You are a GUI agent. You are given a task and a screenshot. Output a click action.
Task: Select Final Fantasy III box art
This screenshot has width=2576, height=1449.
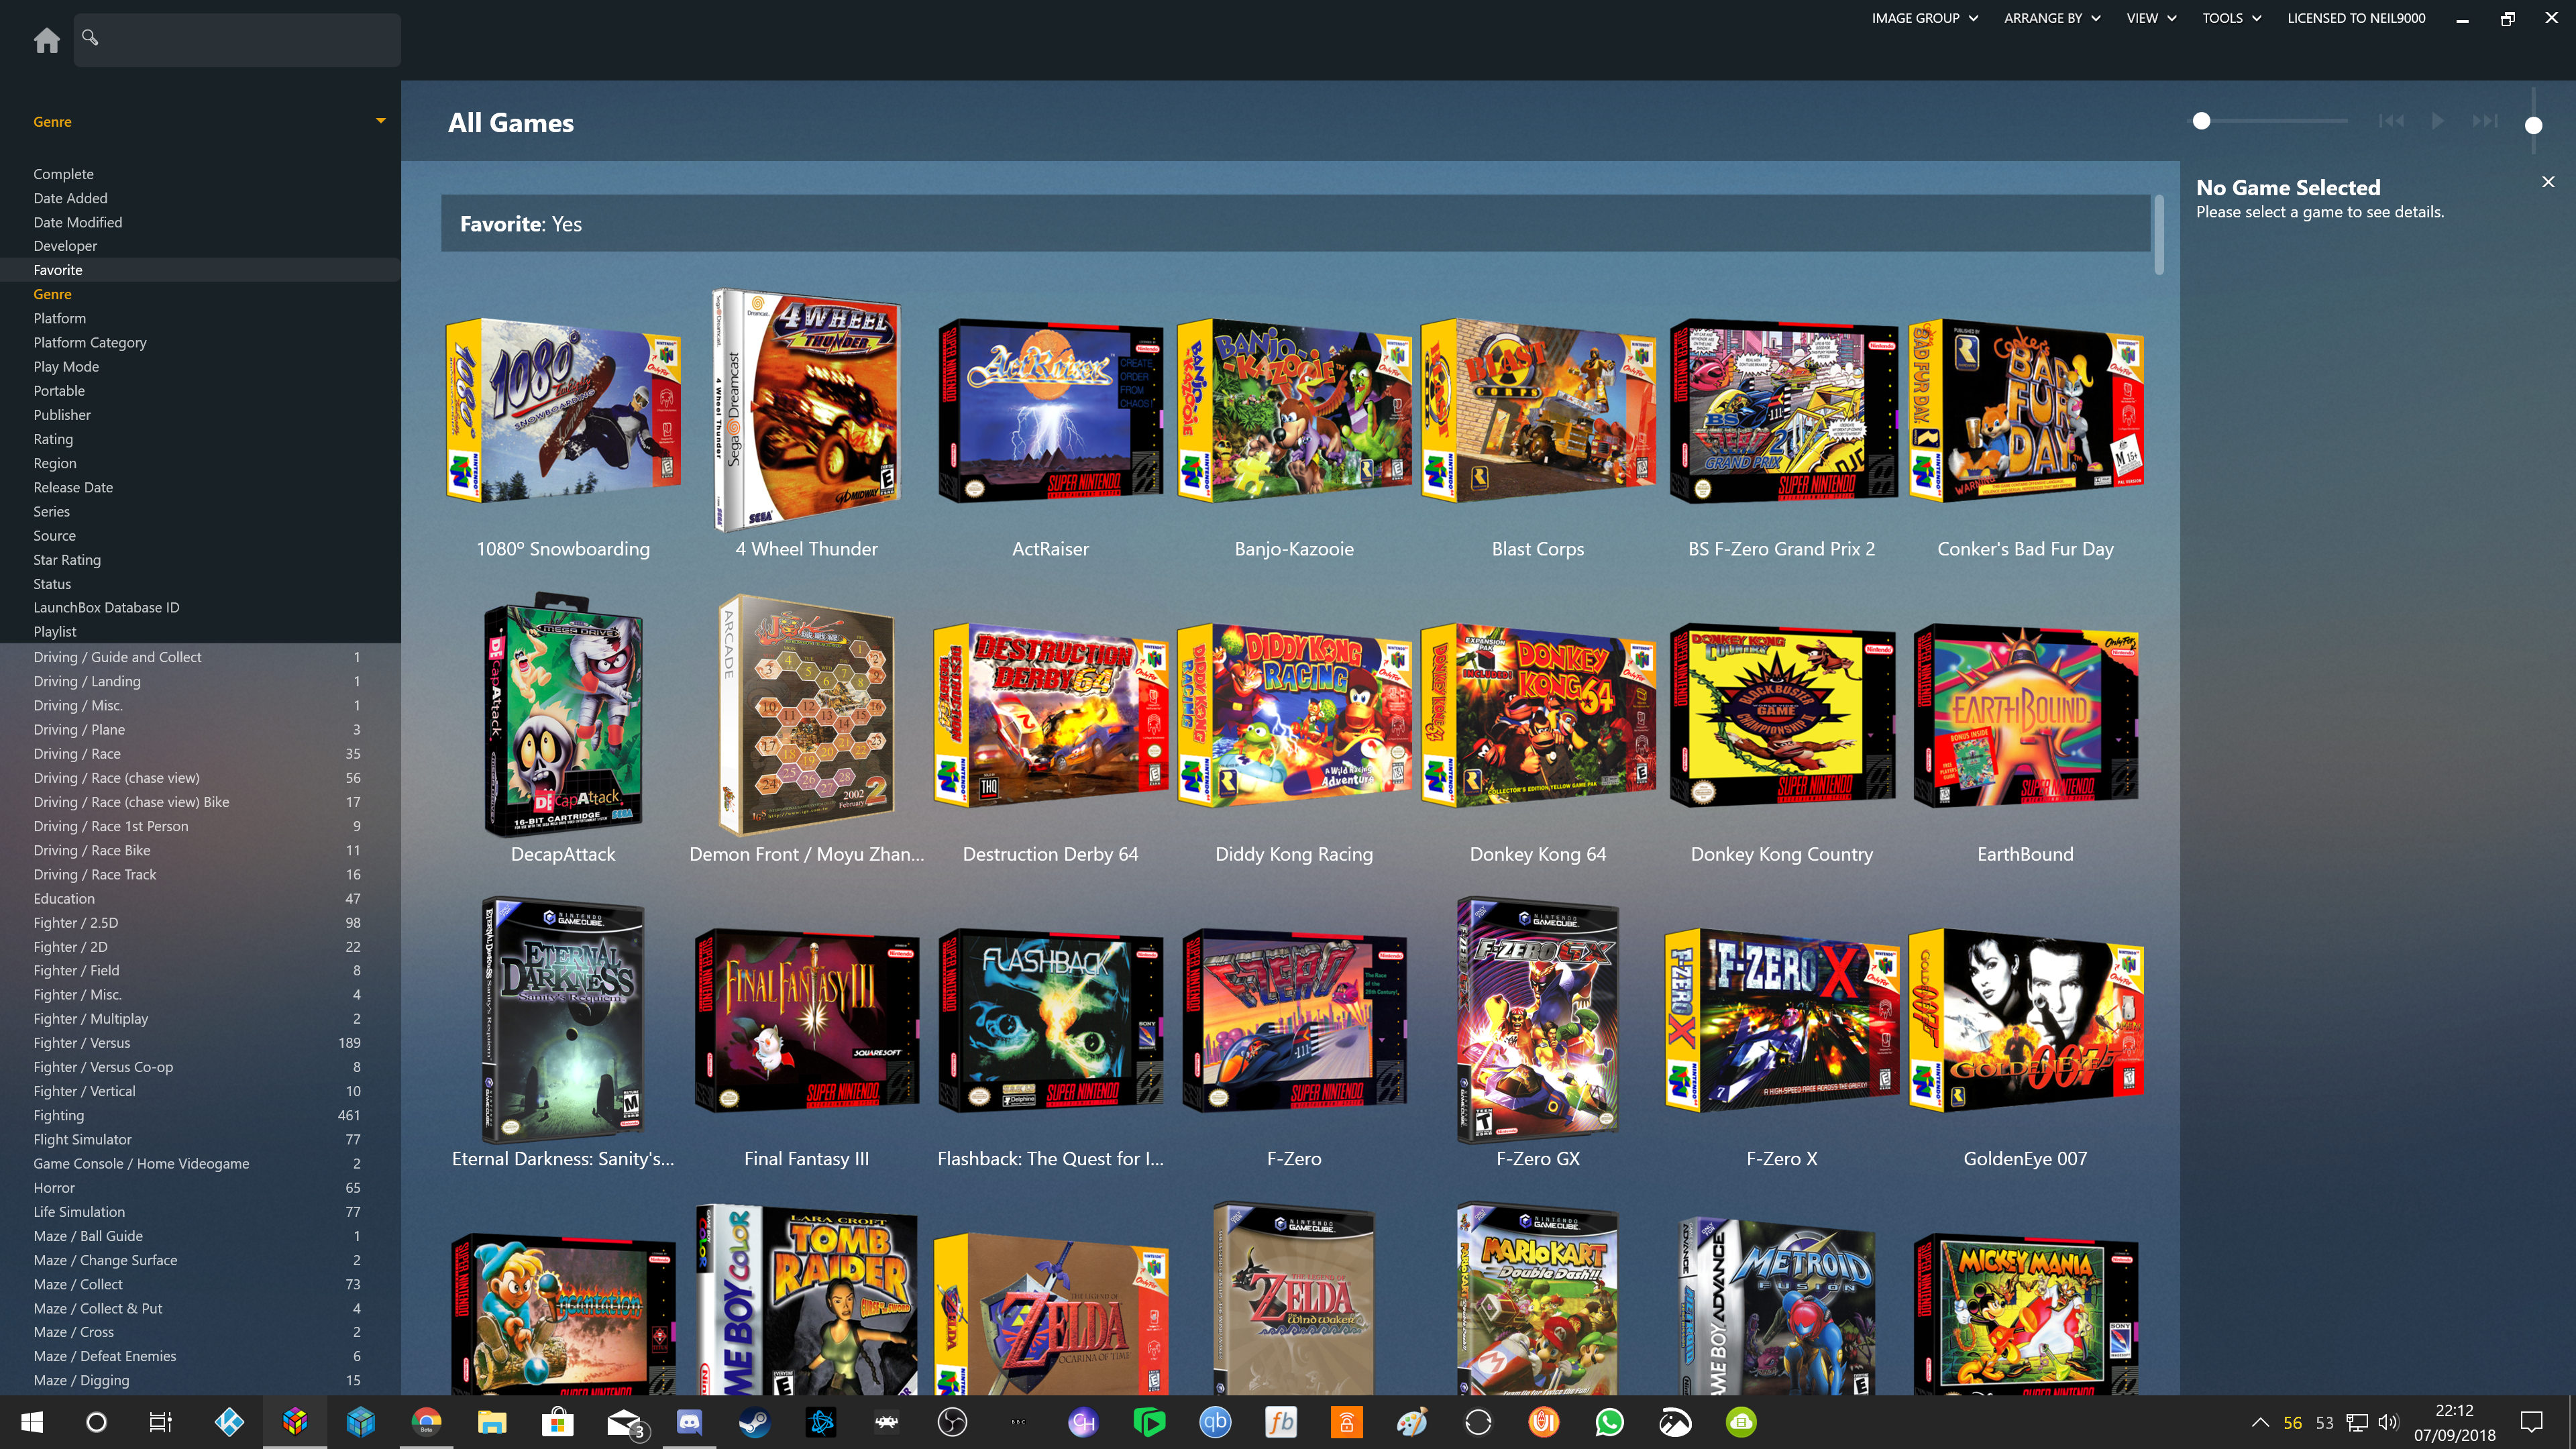click(x=806, y=1020)
